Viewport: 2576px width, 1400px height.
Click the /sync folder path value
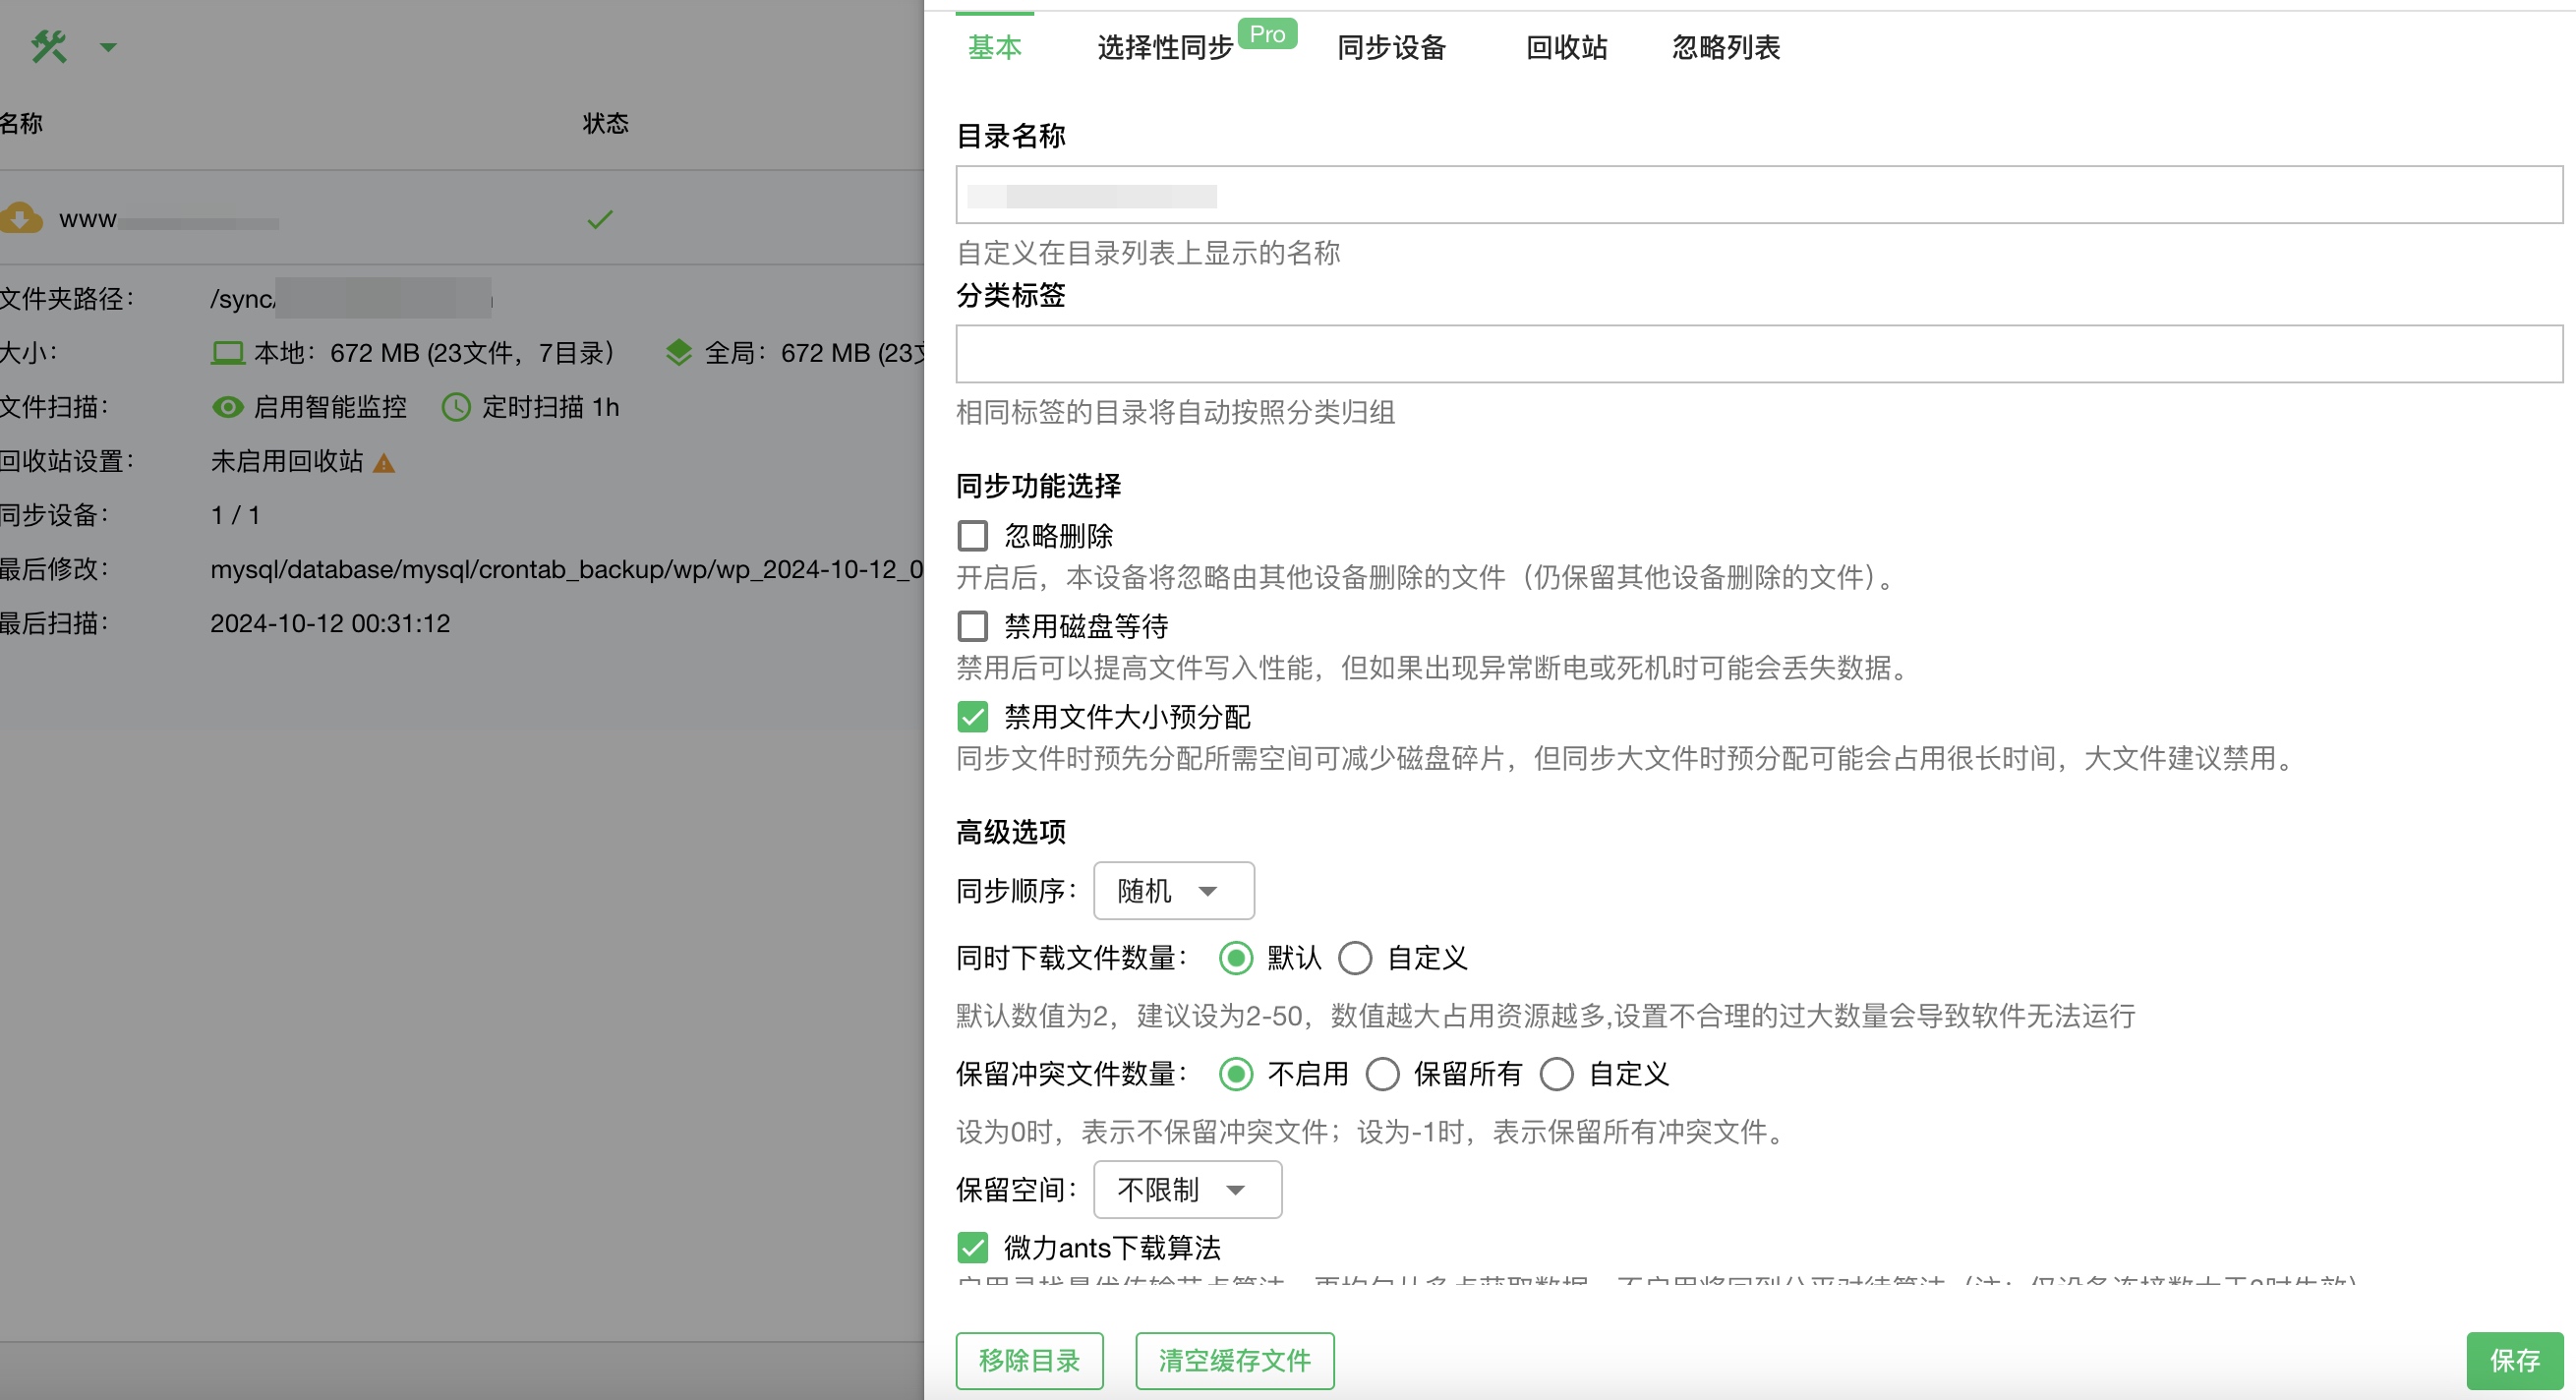coord(351,298)
